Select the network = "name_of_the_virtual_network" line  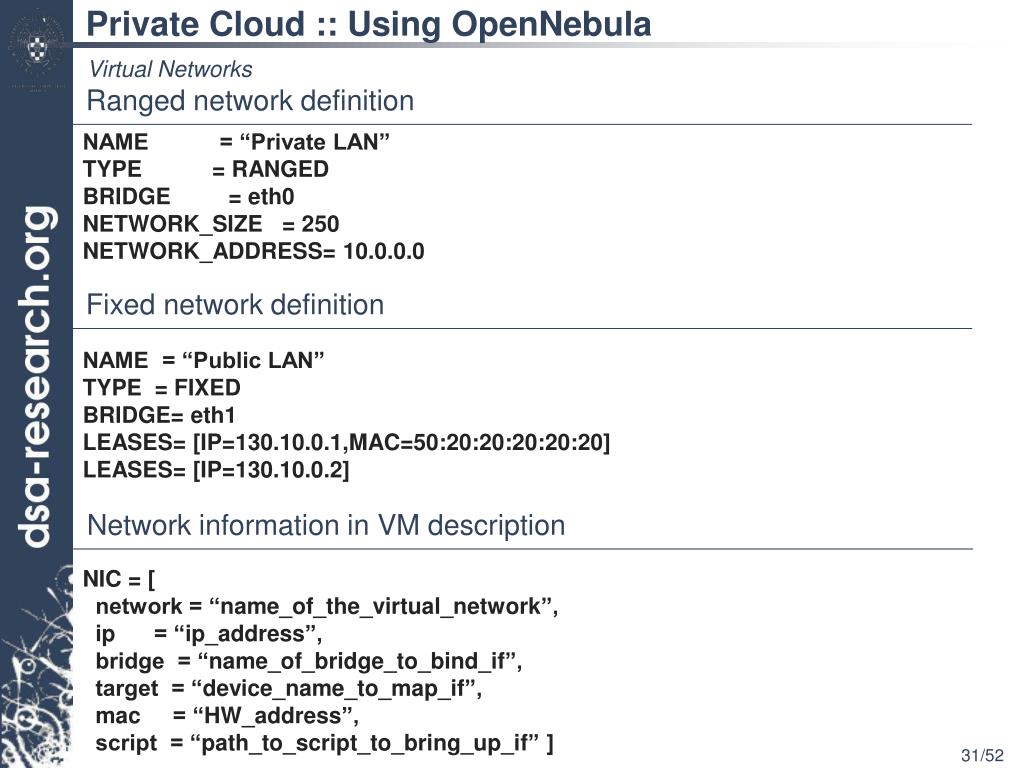[x=327, y=607]
